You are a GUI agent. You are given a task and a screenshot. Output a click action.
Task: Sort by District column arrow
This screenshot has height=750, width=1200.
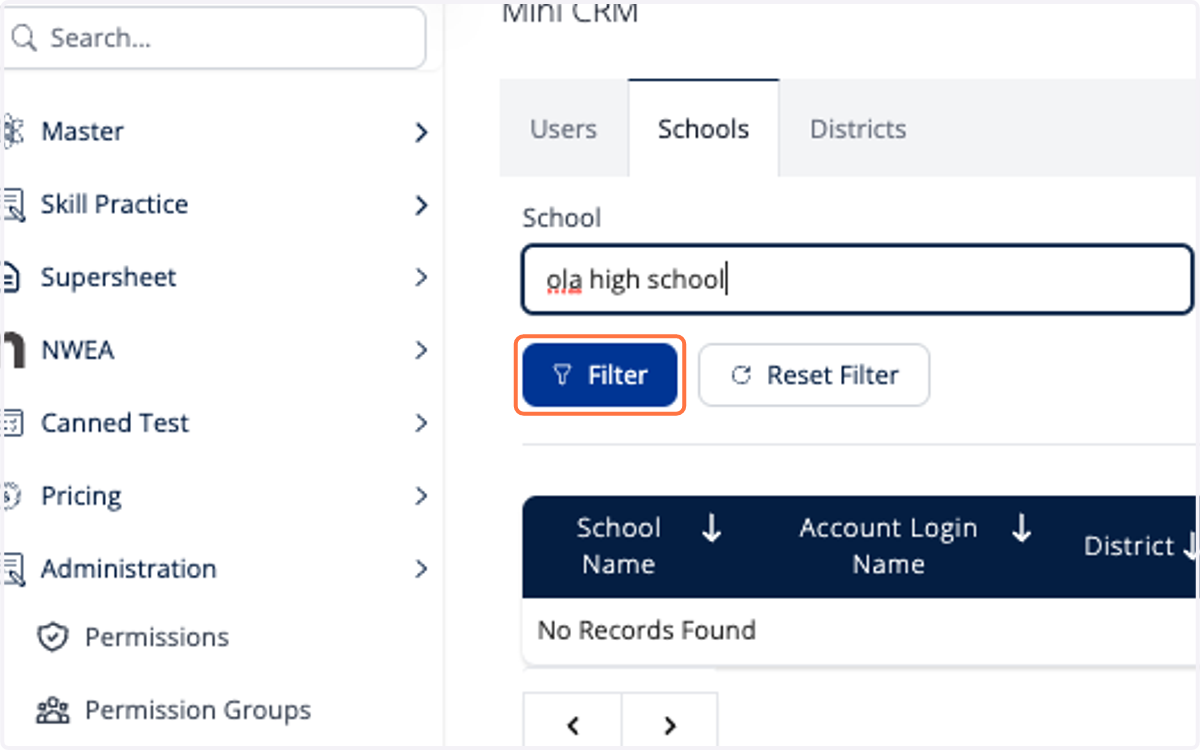1189,546
